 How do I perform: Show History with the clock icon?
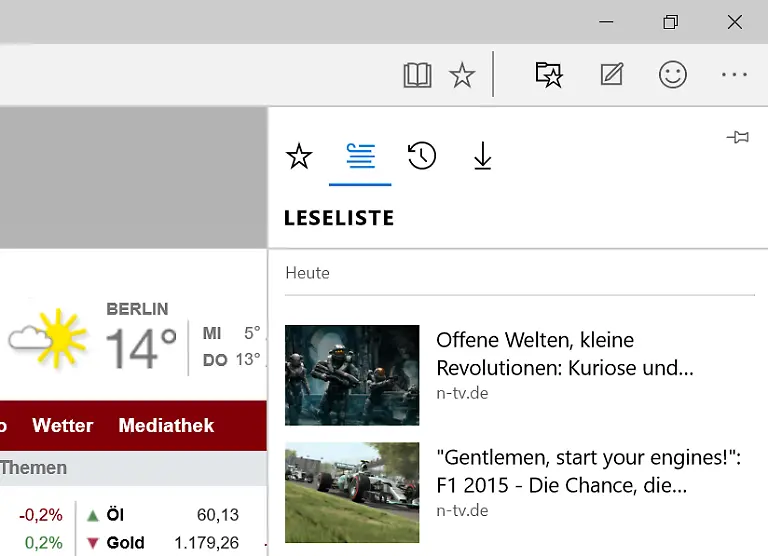[422, 156]
